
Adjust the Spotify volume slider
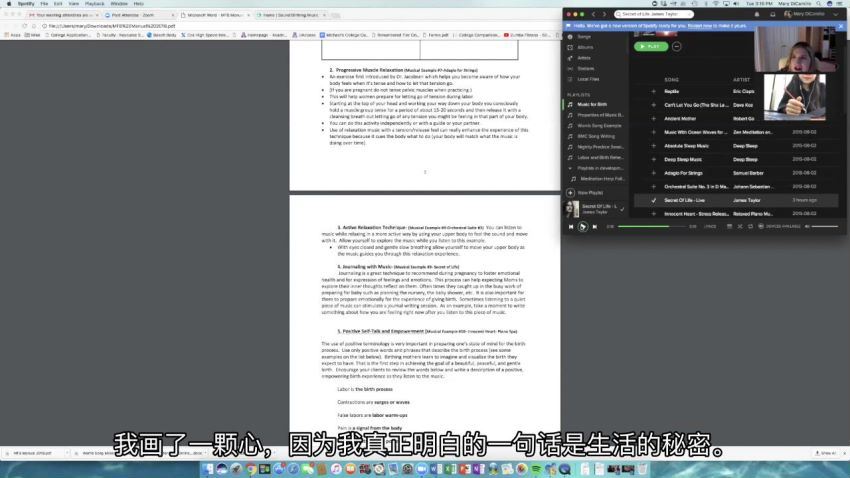[825, 227]
